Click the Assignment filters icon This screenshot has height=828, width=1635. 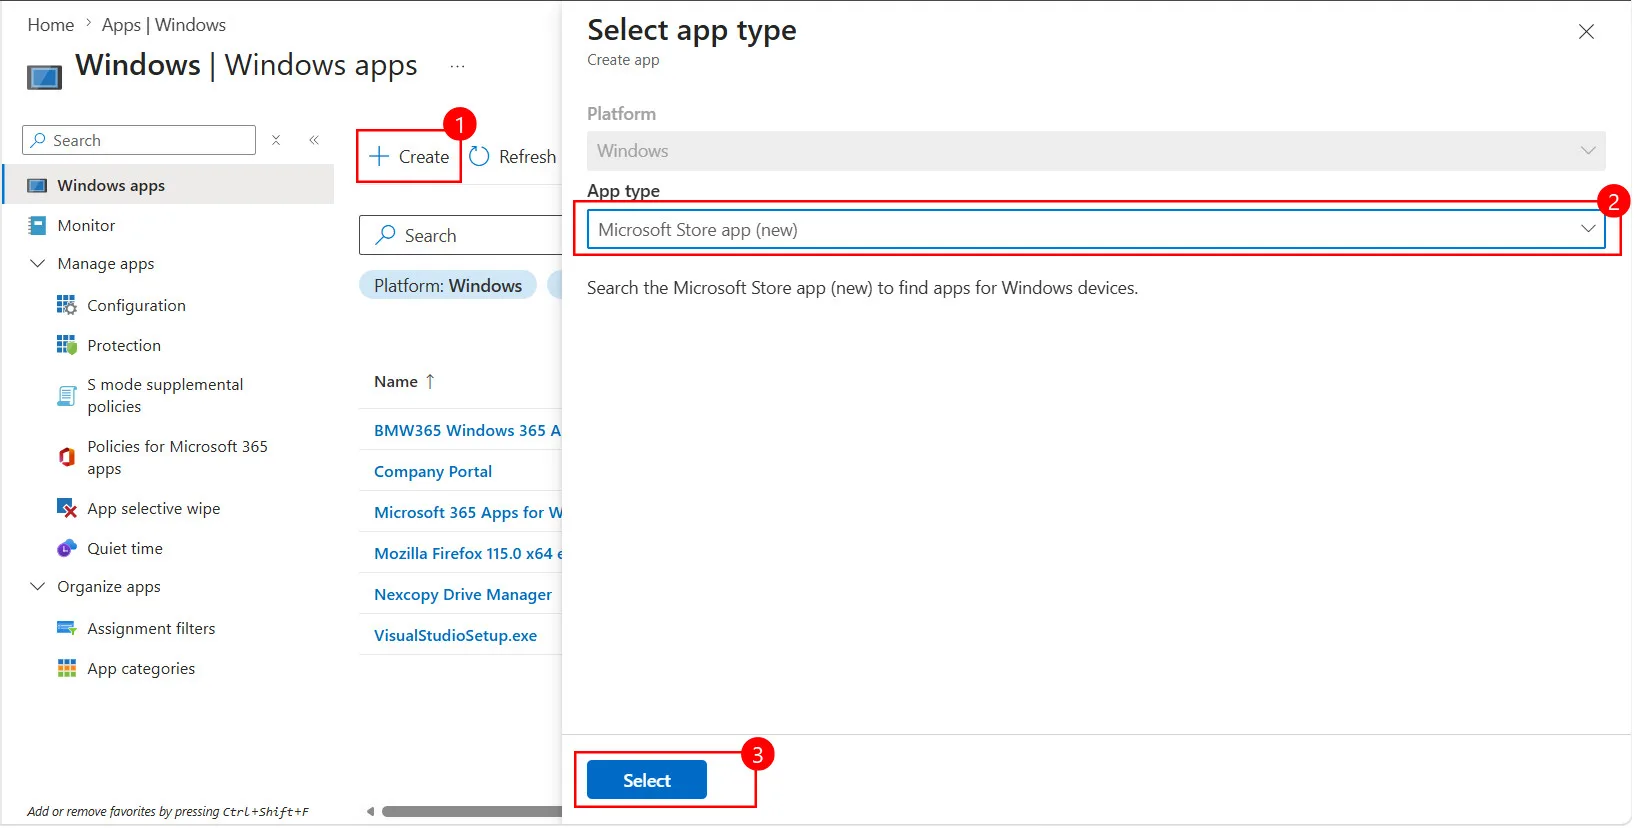(x=67, y=628)
